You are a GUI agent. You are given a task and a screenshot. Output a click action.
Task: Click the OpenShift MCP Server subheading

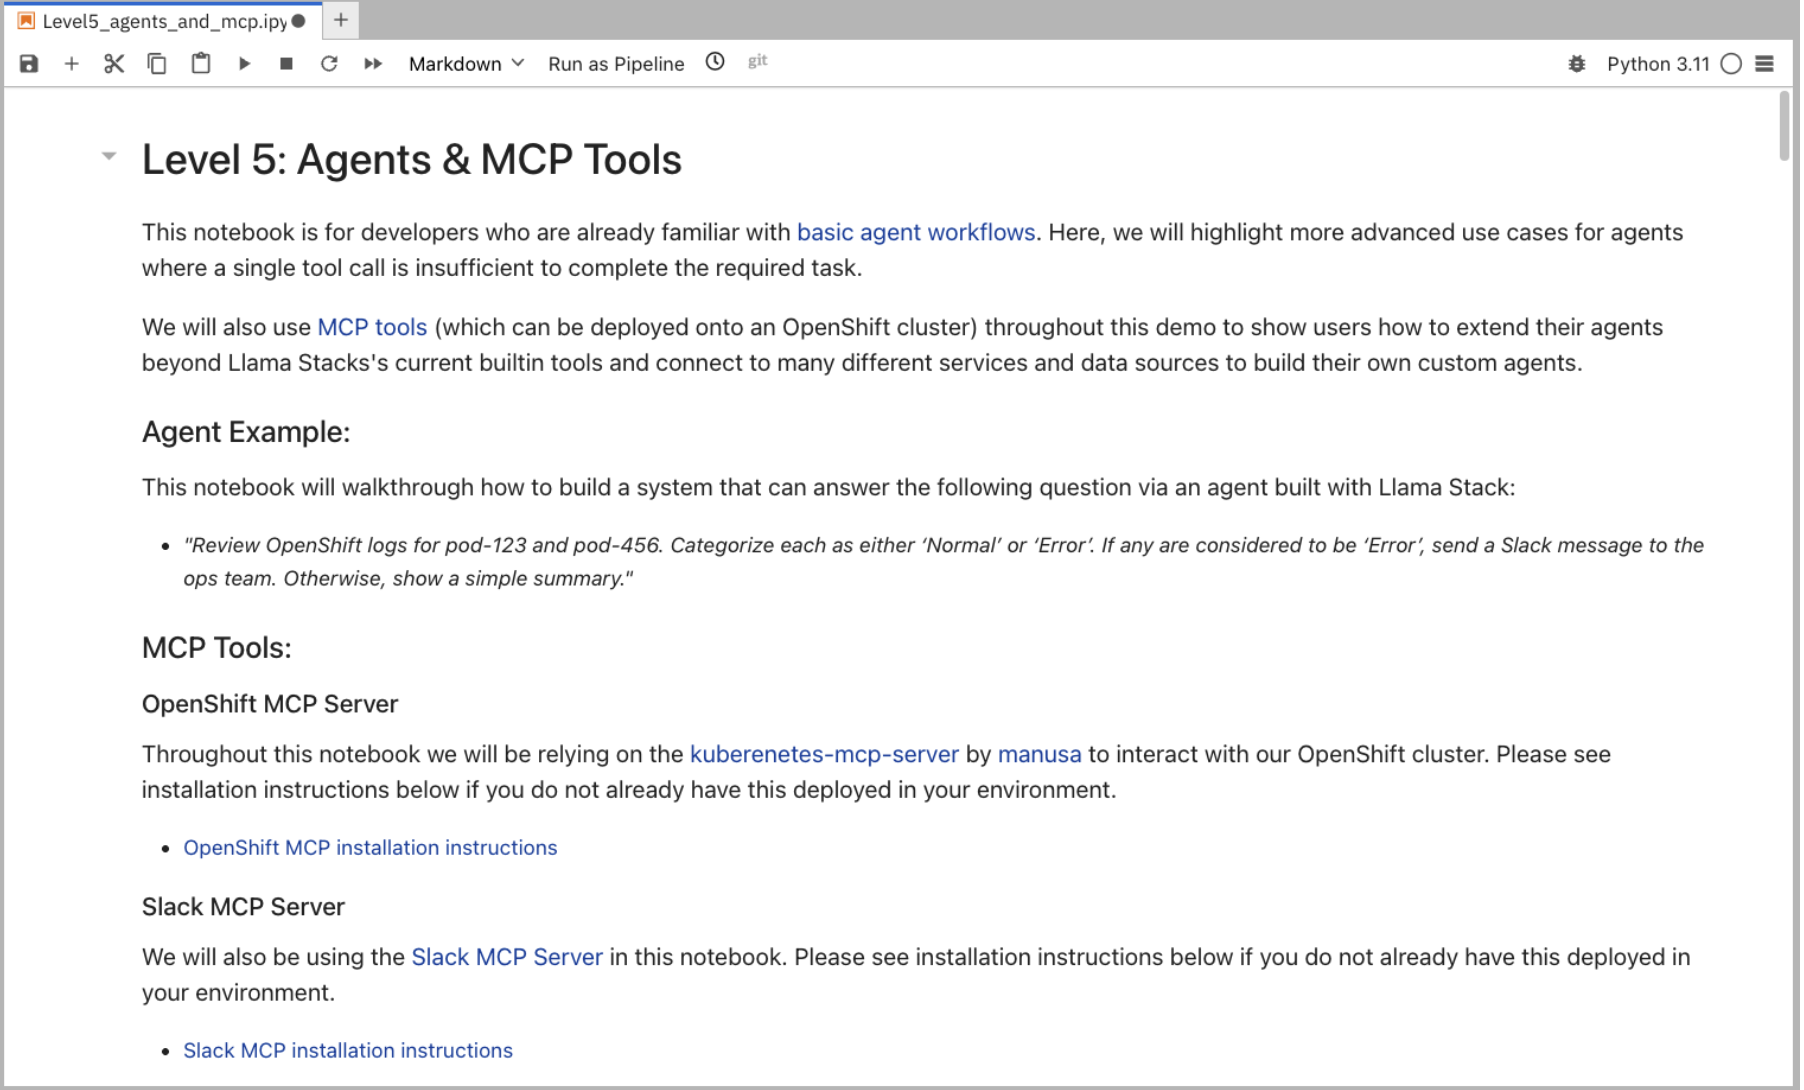click(x=270, y=704)
